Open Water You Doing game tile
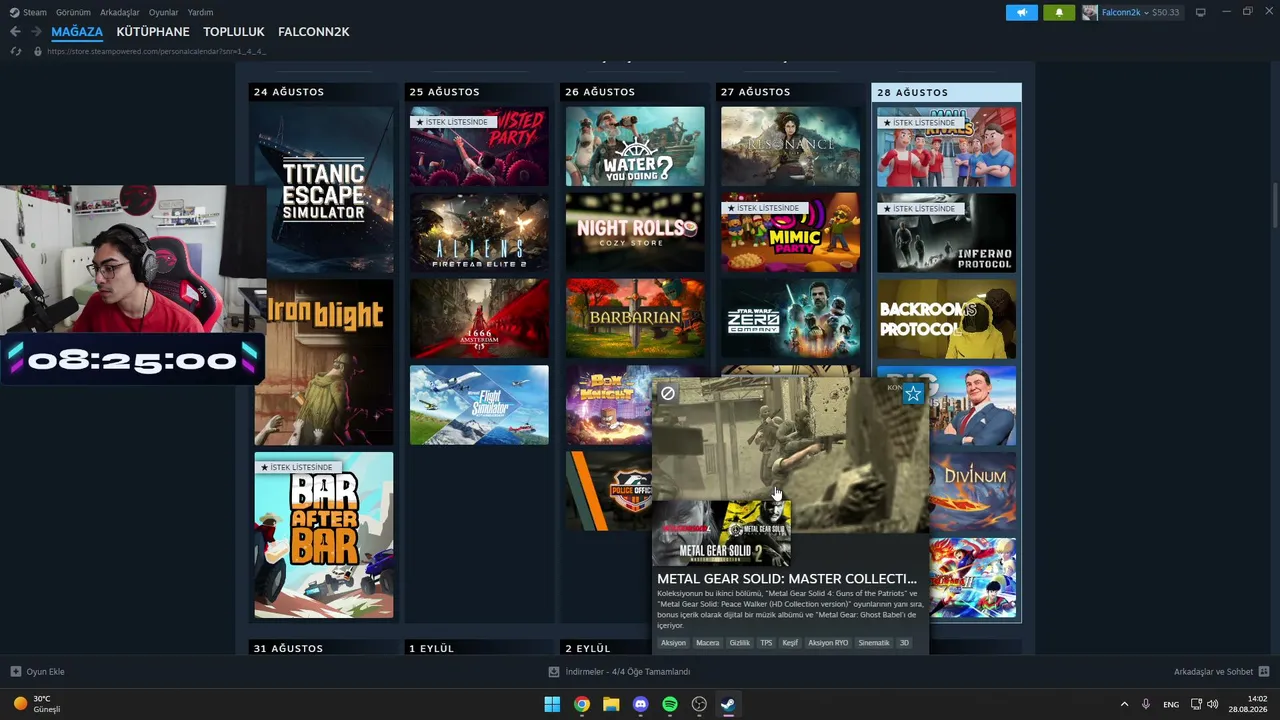 click(x=635, y=146)
